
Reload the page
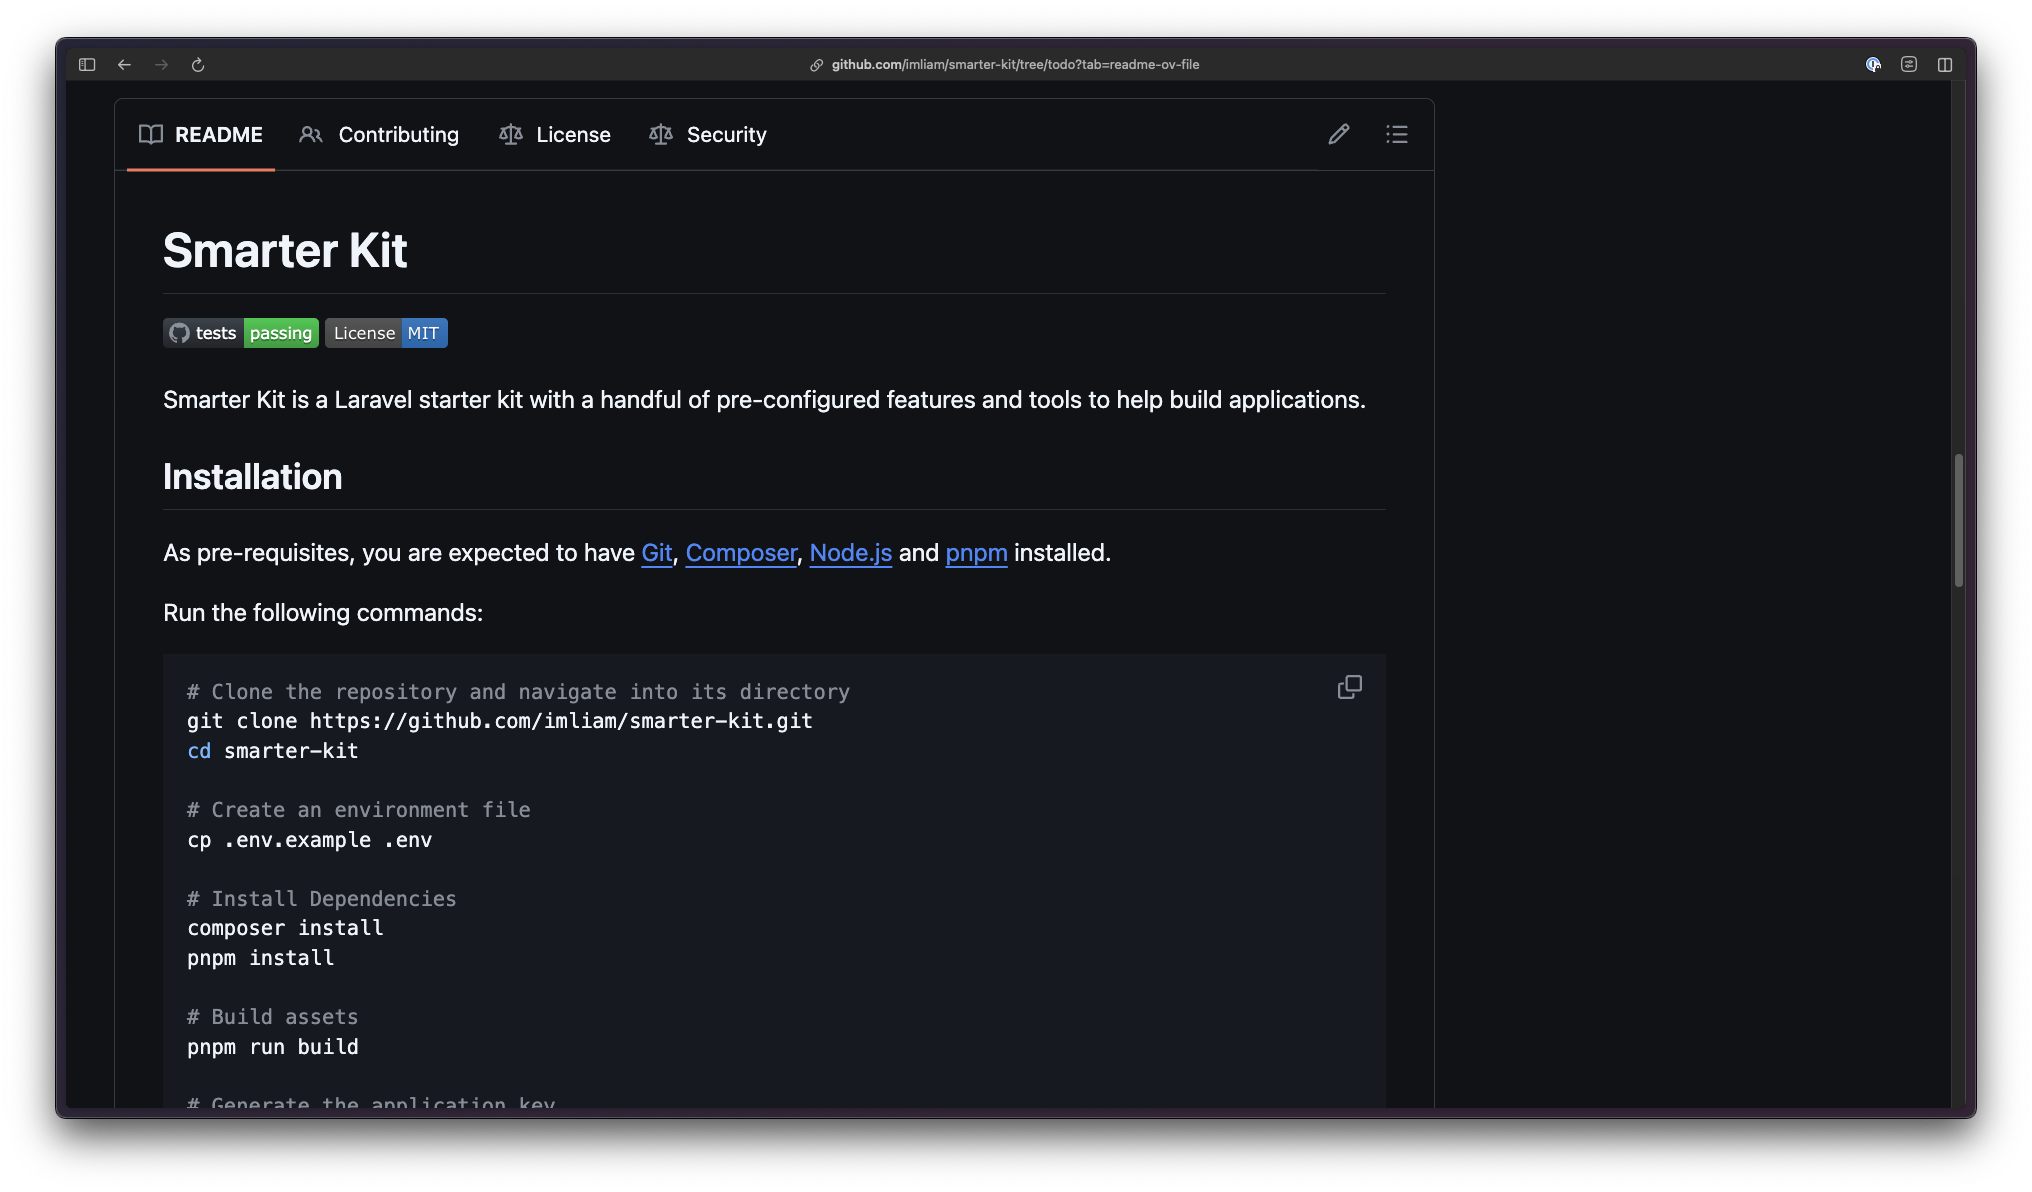coord(198,64)
